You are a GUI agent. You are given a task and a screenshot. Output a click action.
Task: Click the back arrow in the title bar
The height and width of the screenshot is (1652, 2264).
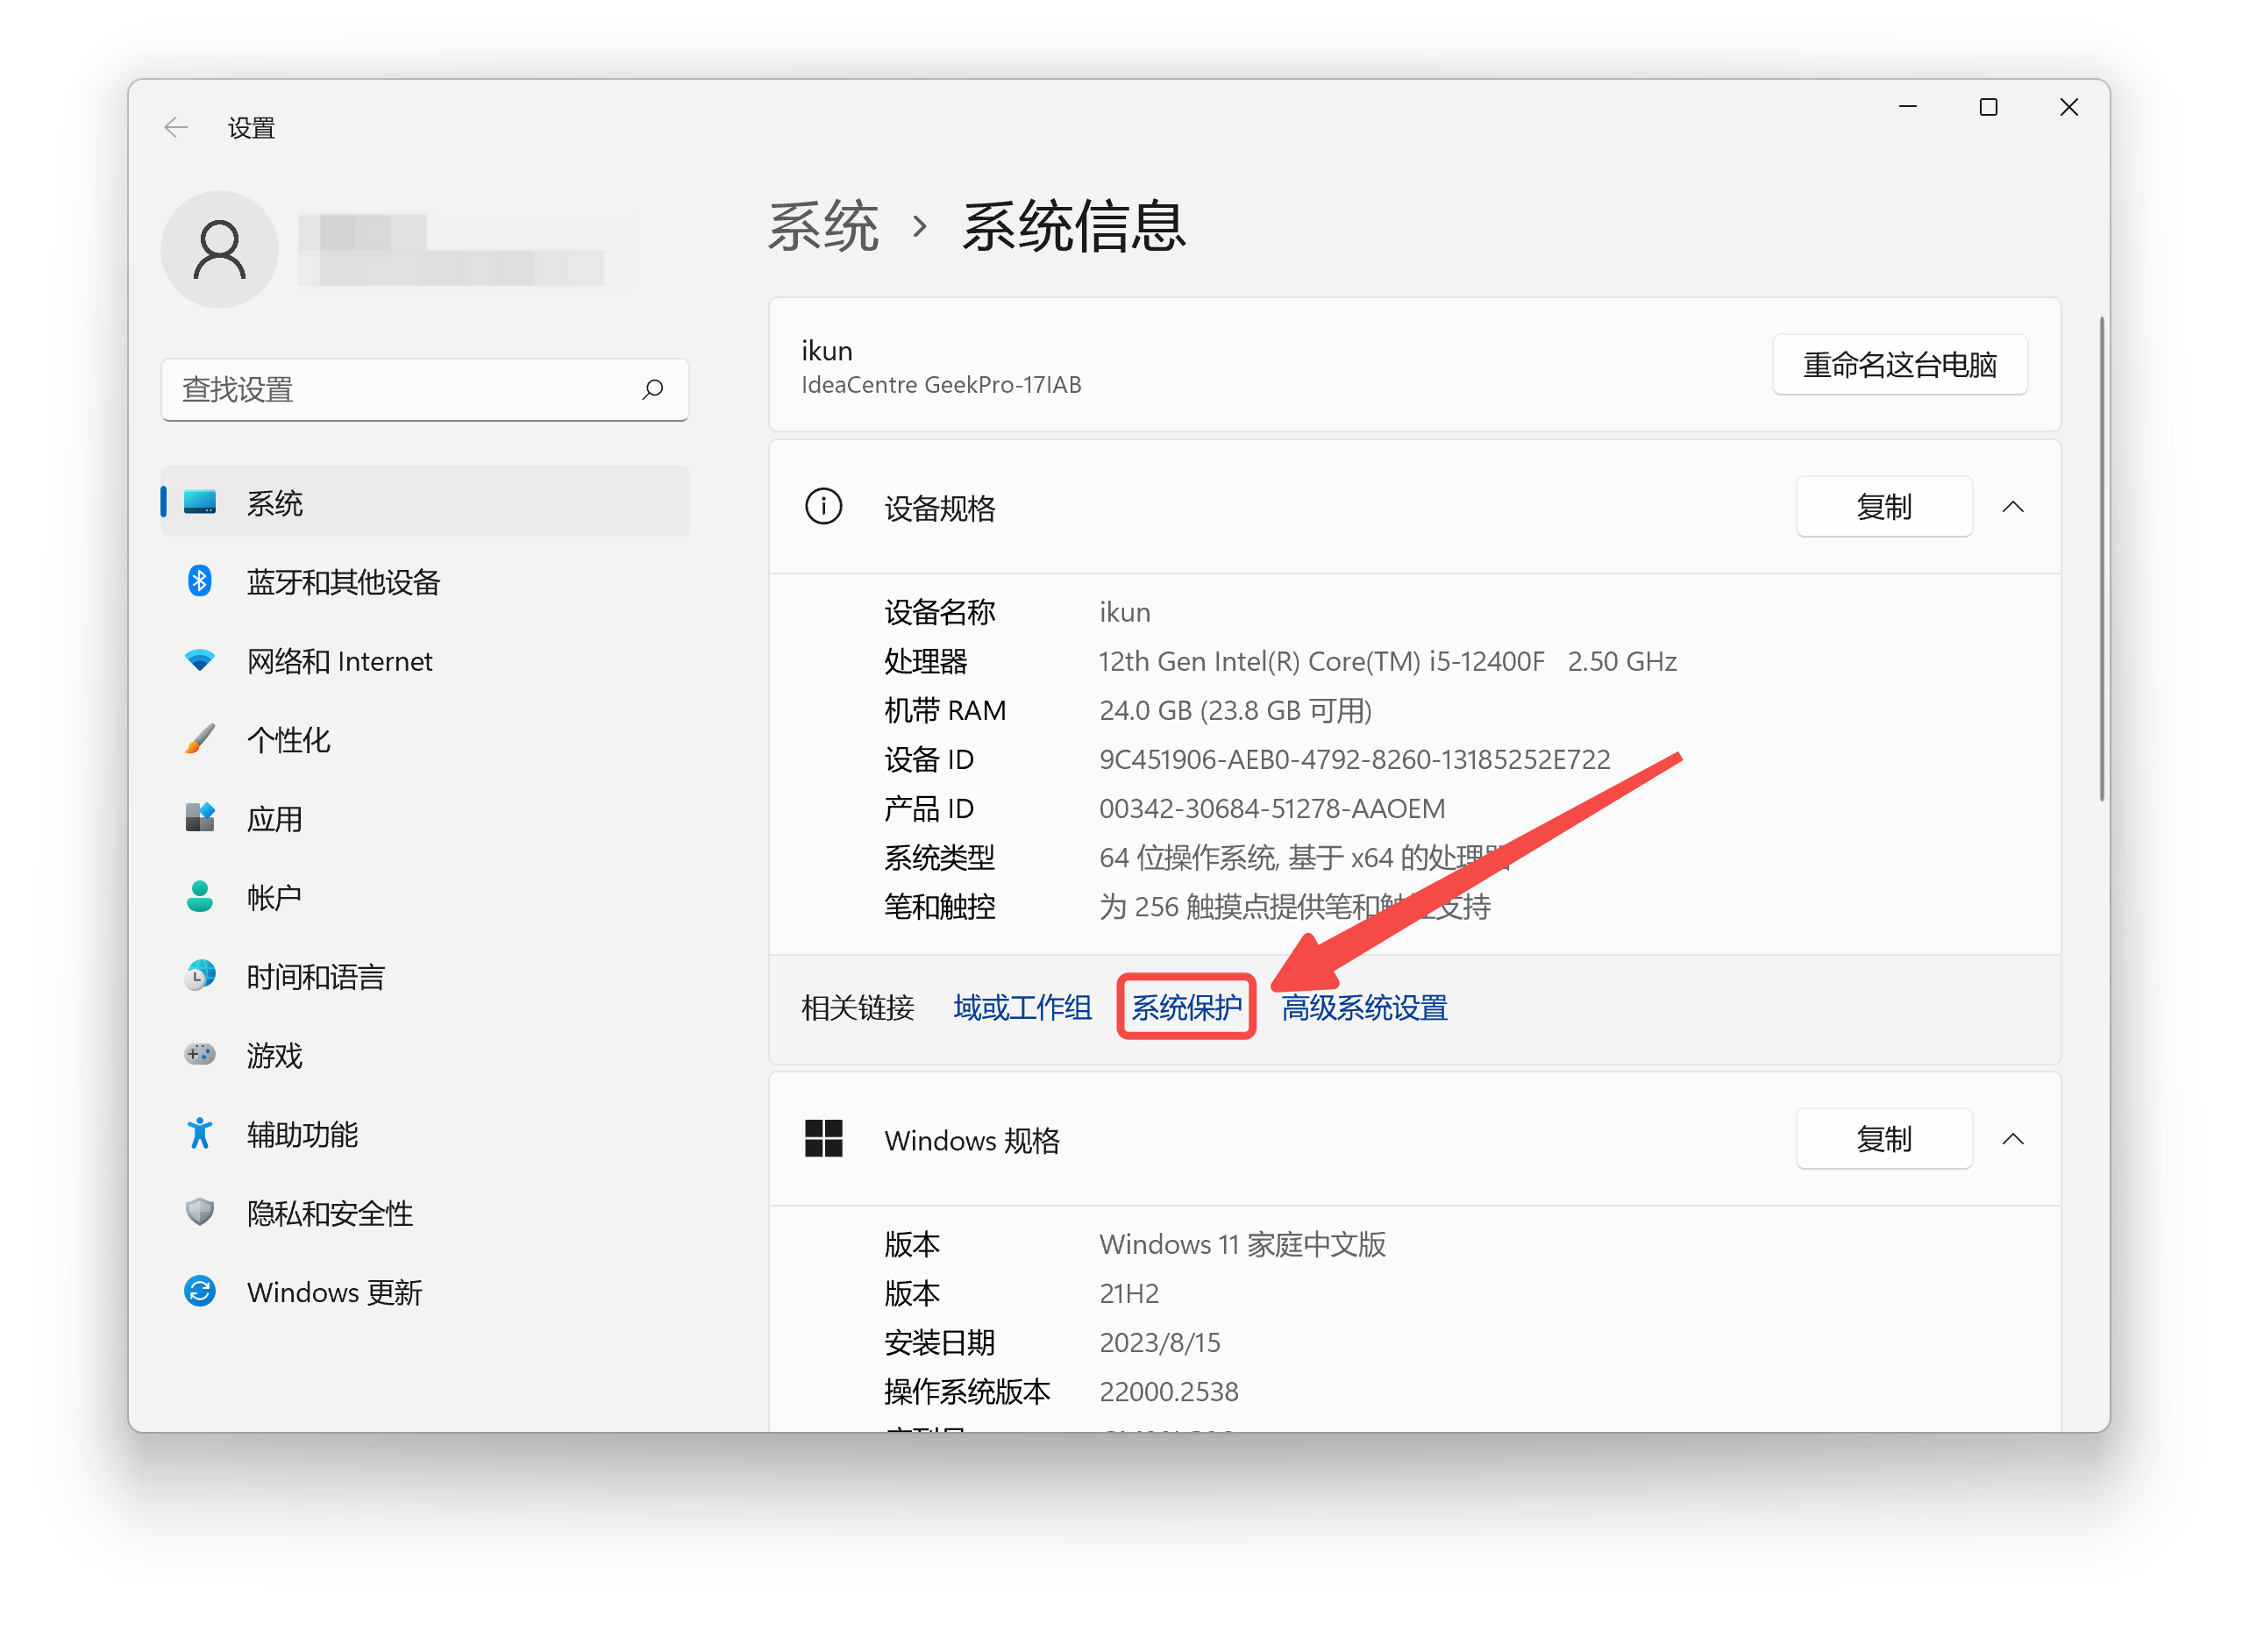click(176, 127)
